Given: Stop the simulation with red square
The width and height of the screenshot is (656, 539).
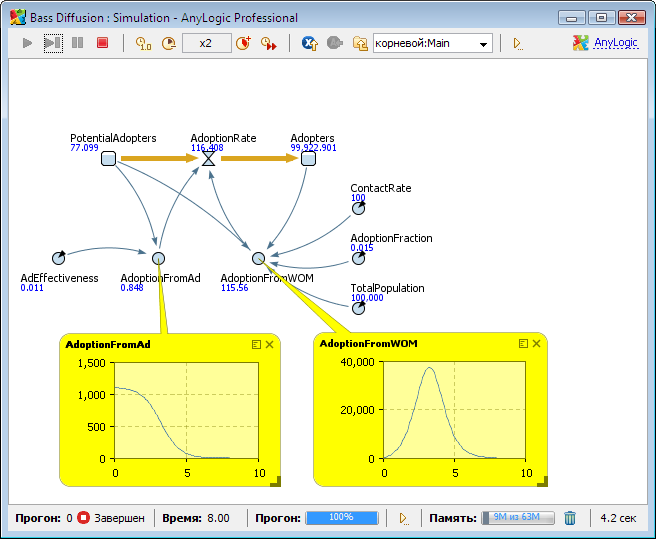Looking at the screenshot, I should 102,43.
